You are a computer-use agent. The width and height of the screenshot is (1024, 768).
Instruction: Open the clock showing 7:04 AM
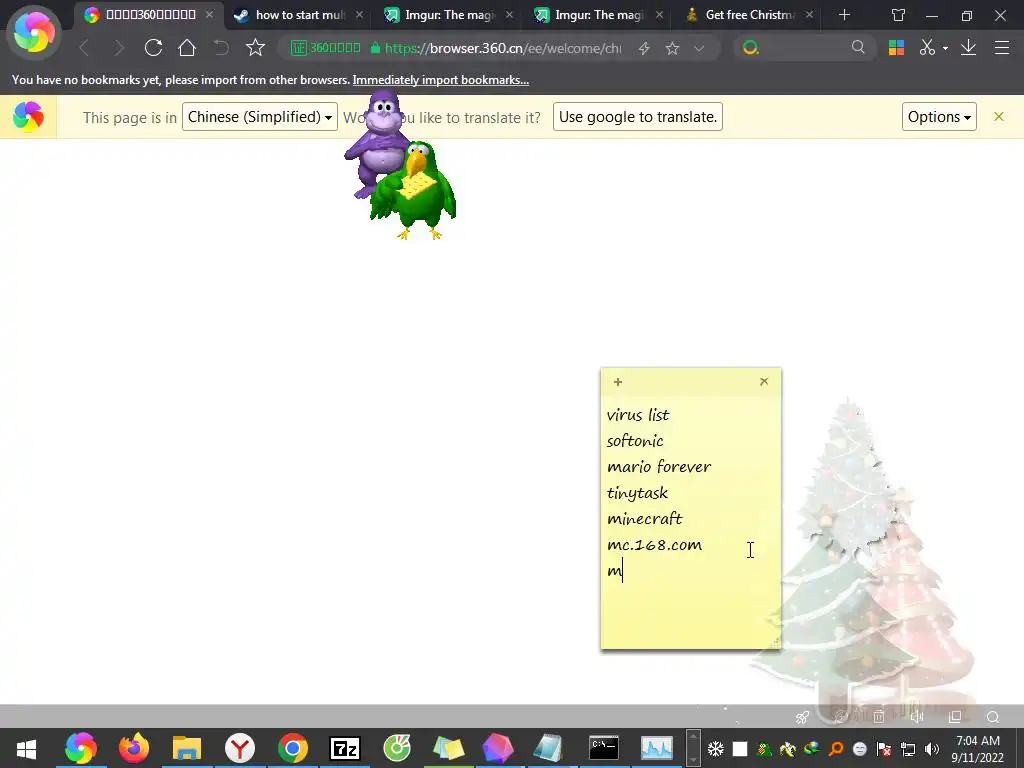(978, 748)
